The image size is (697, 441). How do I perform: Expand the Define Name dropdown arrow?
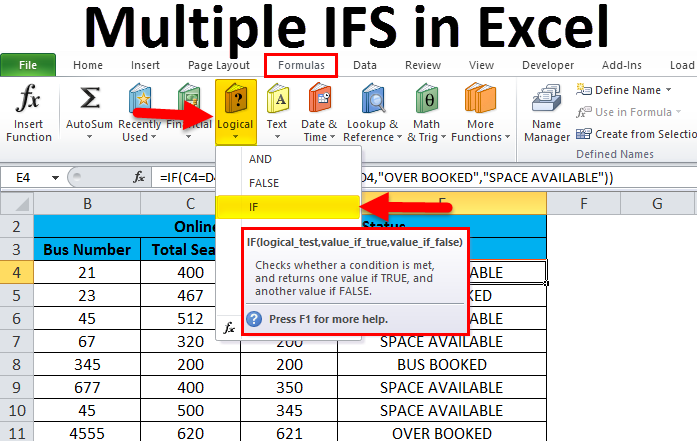[669, 90]
